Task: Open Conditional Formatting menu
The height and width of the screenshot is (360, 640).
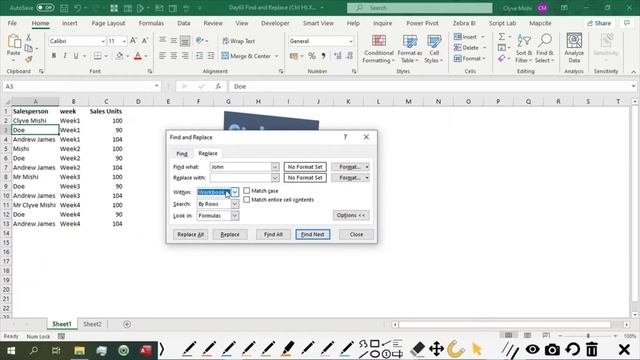Action: click(x=379, y=49)
